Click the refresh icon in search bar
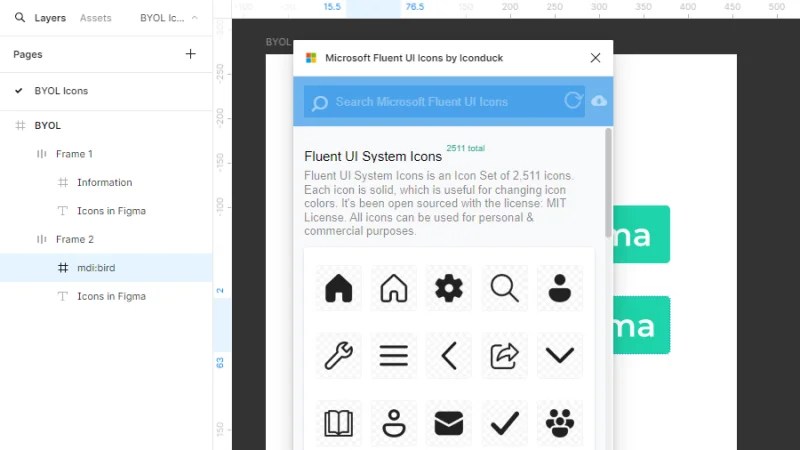Image resolution: width=800 pixels, height=450 pixels. pyautogui.click(x=573, y=101)
